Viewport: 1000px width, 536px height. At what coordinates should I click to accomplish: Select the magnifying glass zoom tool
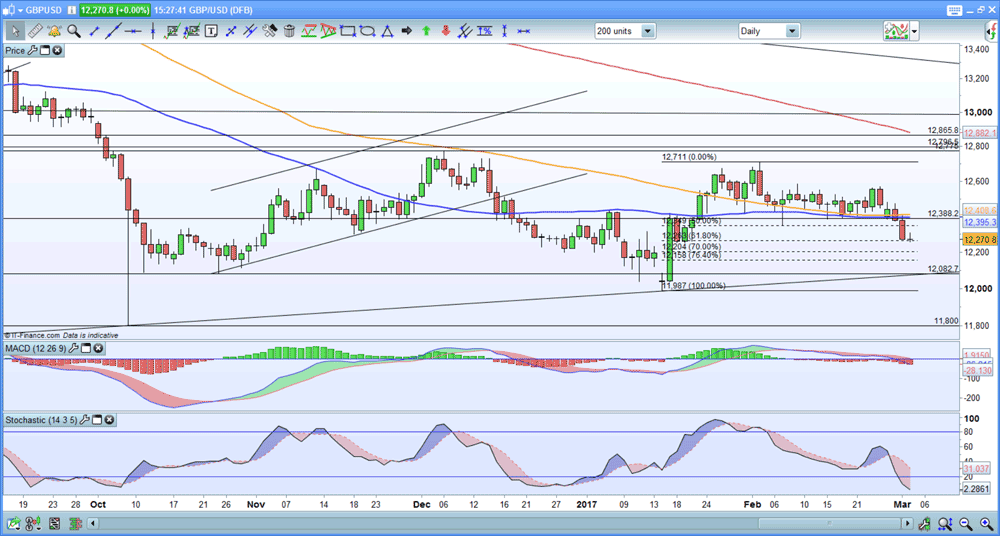(x=73, y=30)
